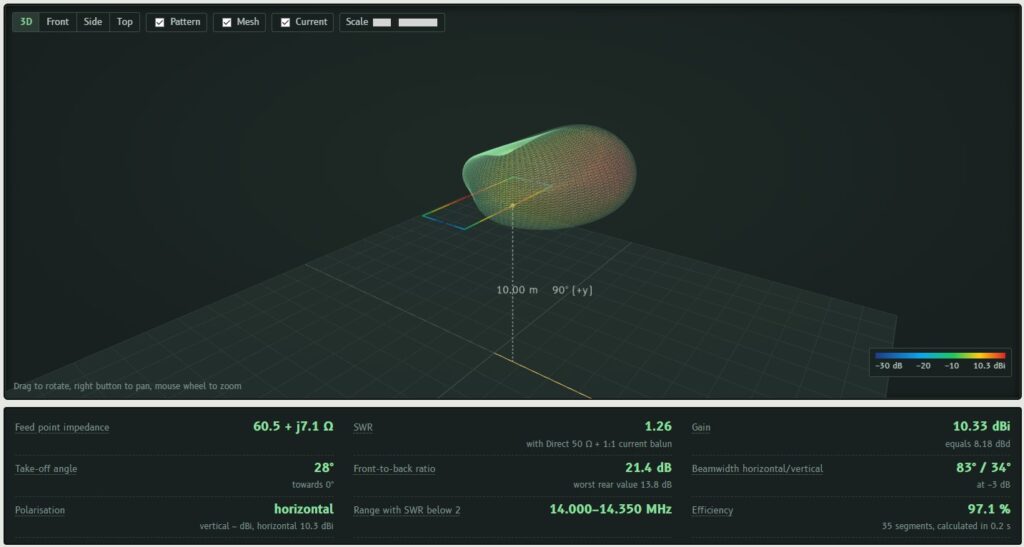This screenshot has height=547, width=1024.
Task: Click 'equals 8.18 dBd' text
Action: point(978,444)
